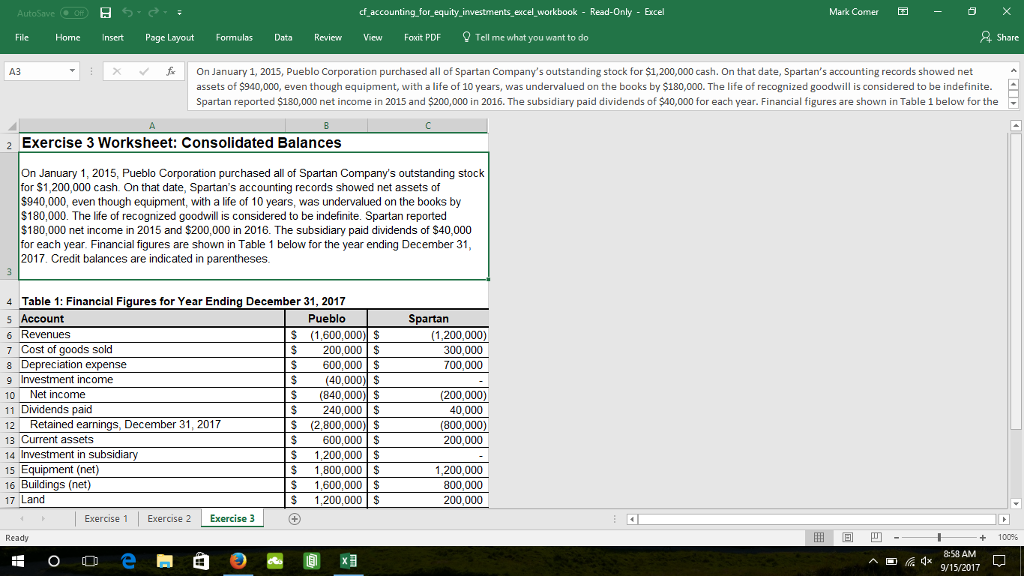Image resolution: width=1024 pixels, height=576 pixels.
Task: Click the Share button
Action: [x=1000, y=37]
